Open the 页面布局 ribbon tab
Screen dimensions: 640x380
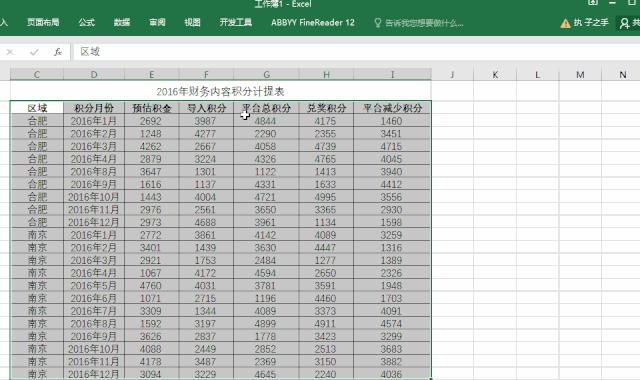[x=43, y=22]
